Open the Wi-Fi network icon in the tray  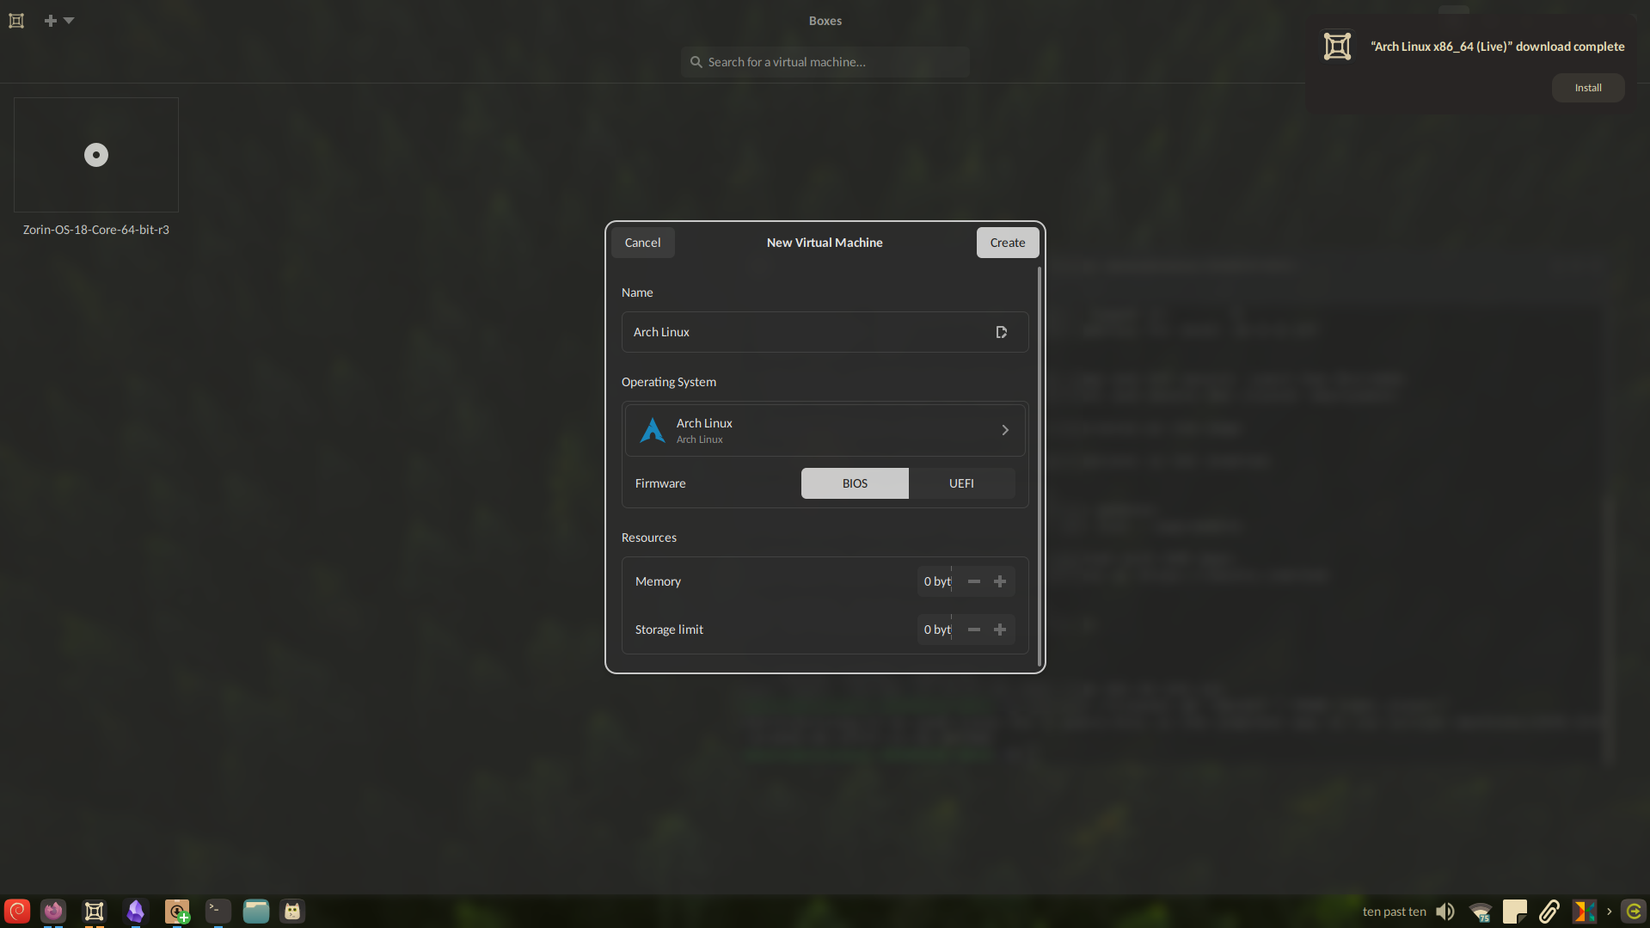[x=1480, y=911]
